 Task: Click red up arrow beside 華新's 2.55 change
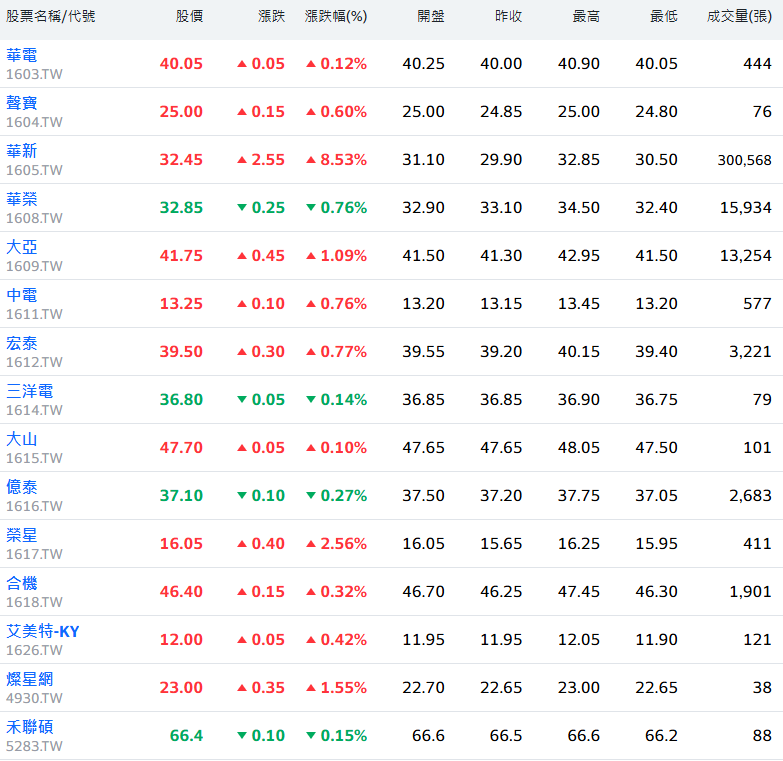[242, 160]
